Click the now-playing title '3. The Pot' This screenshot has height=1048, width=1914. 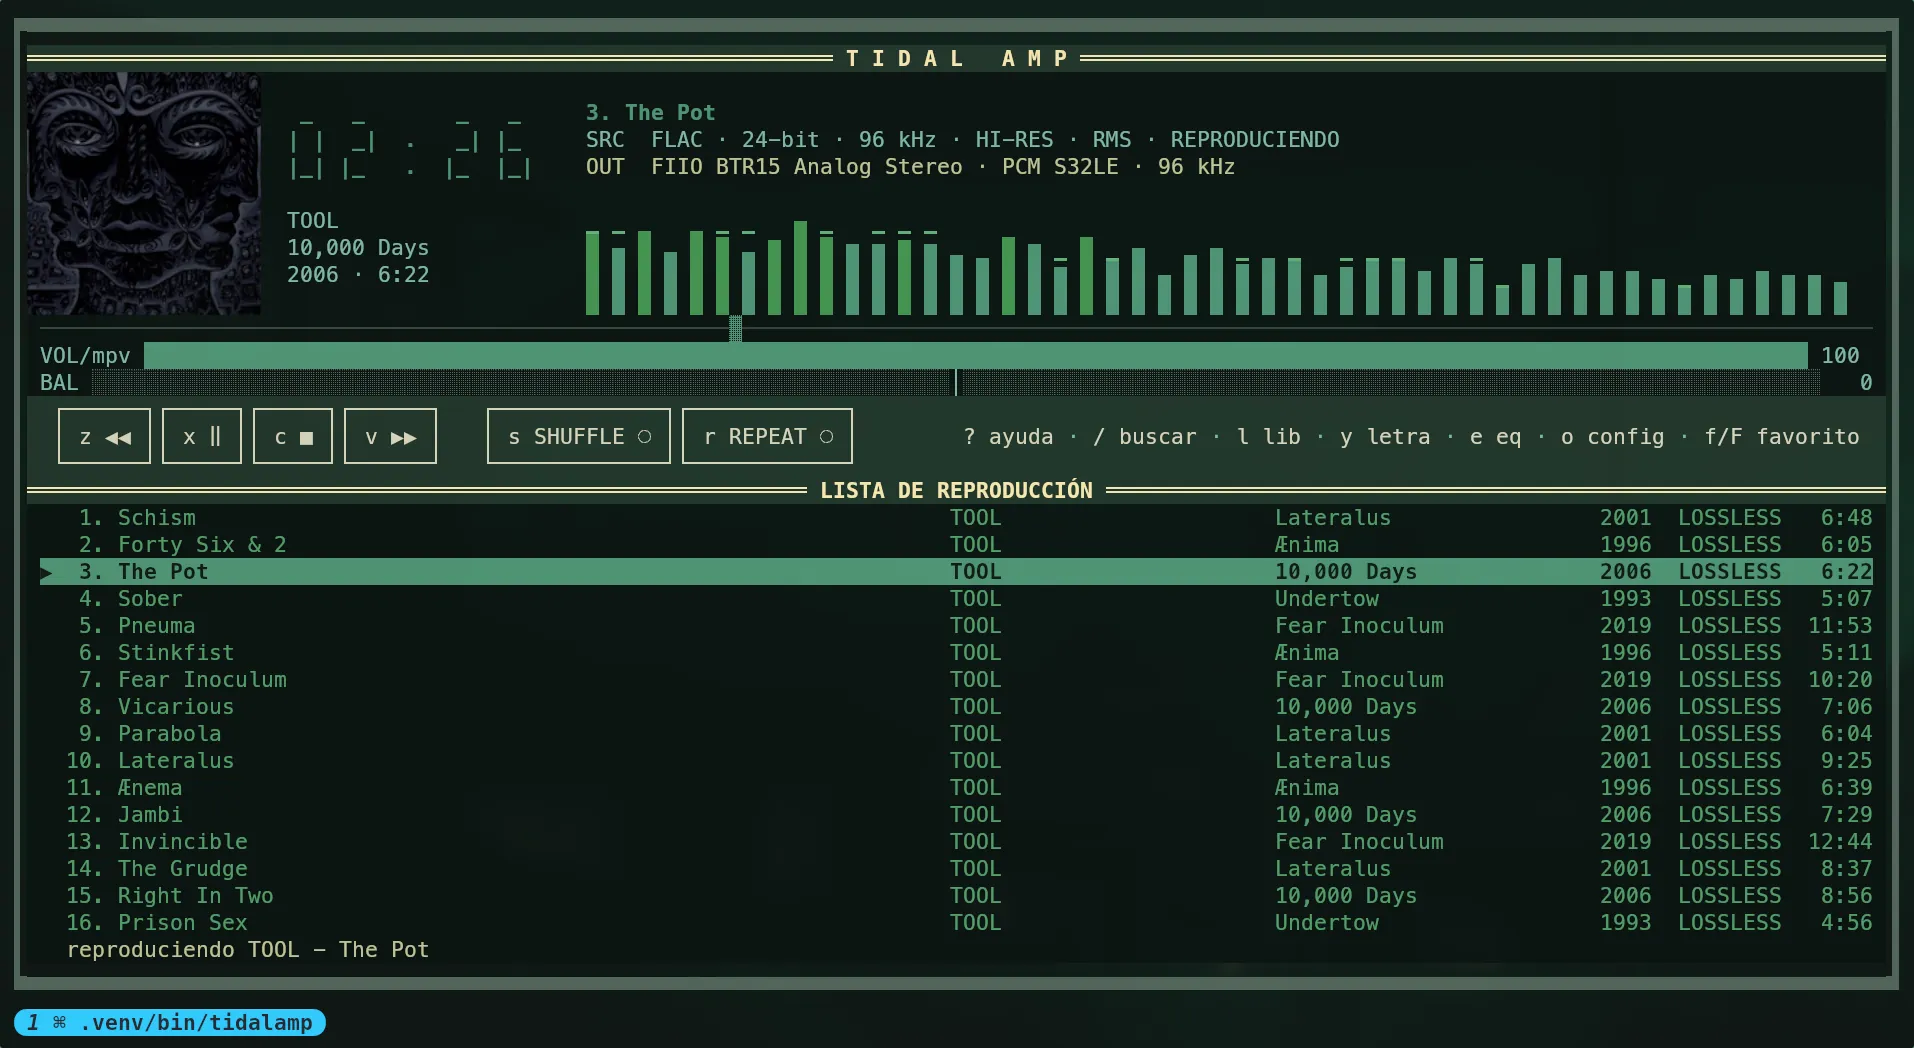(650, 112)
